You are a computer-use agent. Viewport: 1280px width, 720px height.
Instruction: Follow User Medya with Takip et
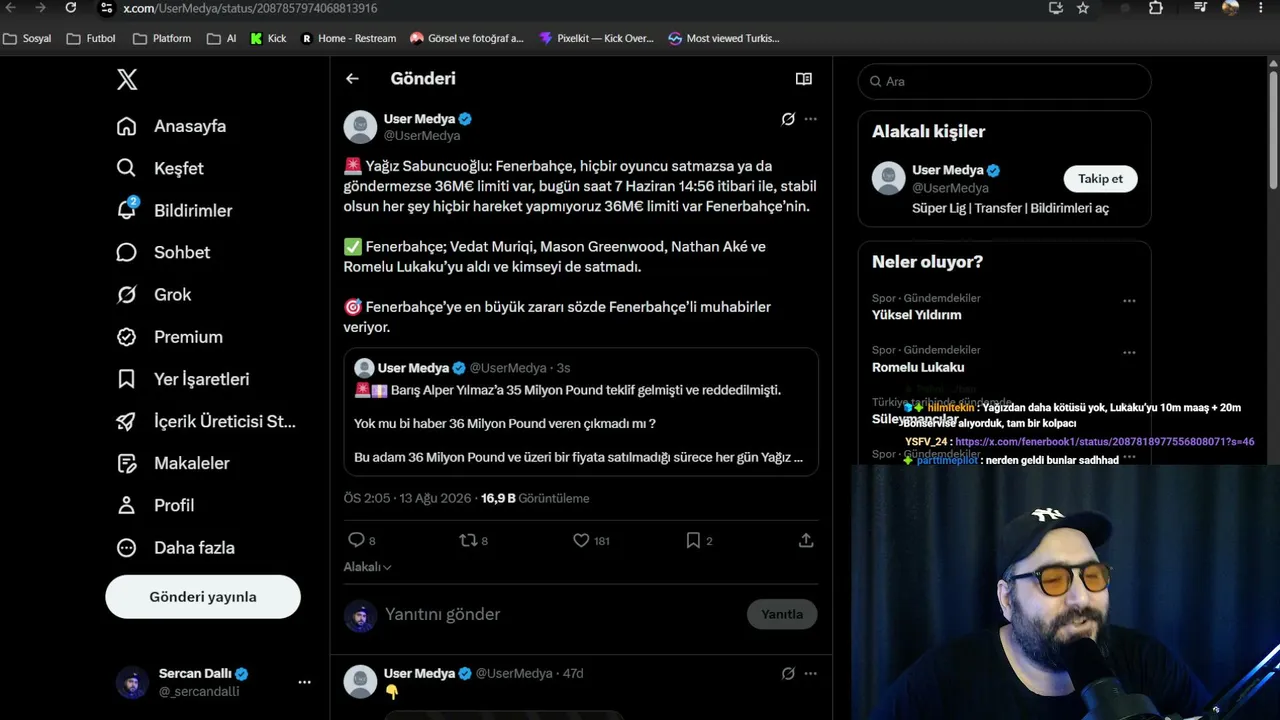(1100, 179)
